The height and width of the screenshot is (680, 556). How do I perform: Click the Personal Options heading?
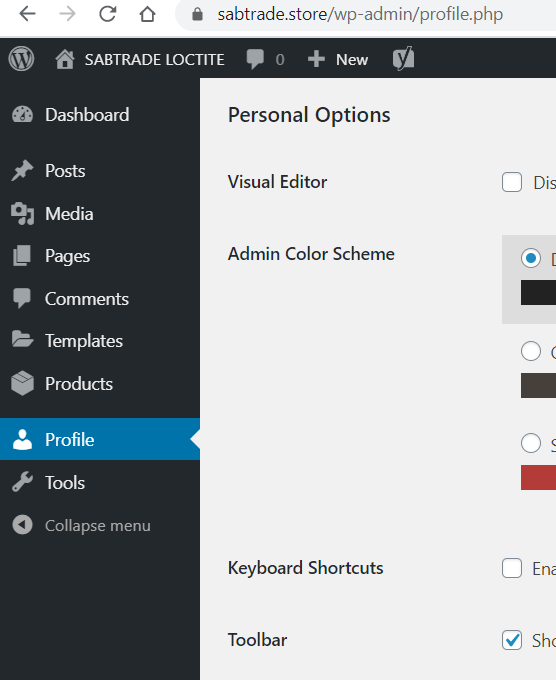click(309, 115)
